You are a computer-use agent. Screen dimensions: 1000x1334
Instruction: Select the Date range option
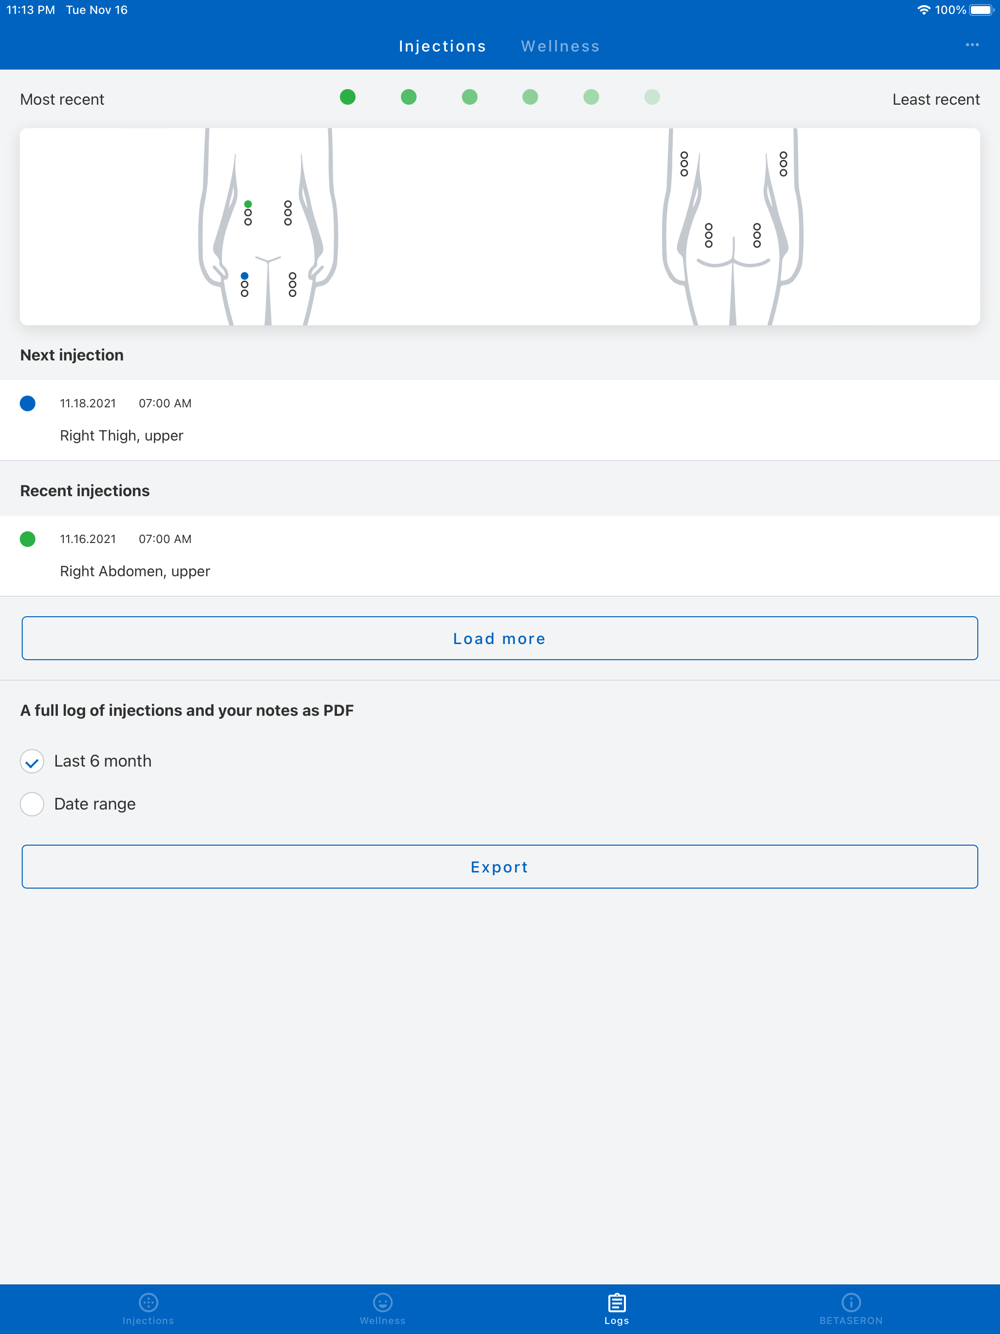click(x=32, y=804)
